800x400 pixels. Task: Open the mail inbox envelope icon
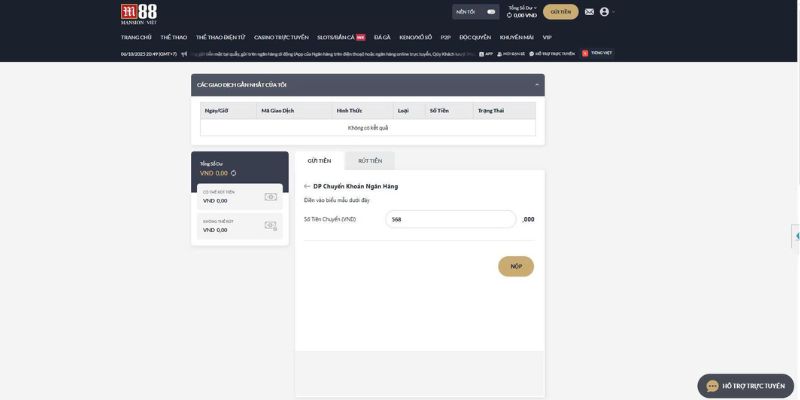pos(589,12)
